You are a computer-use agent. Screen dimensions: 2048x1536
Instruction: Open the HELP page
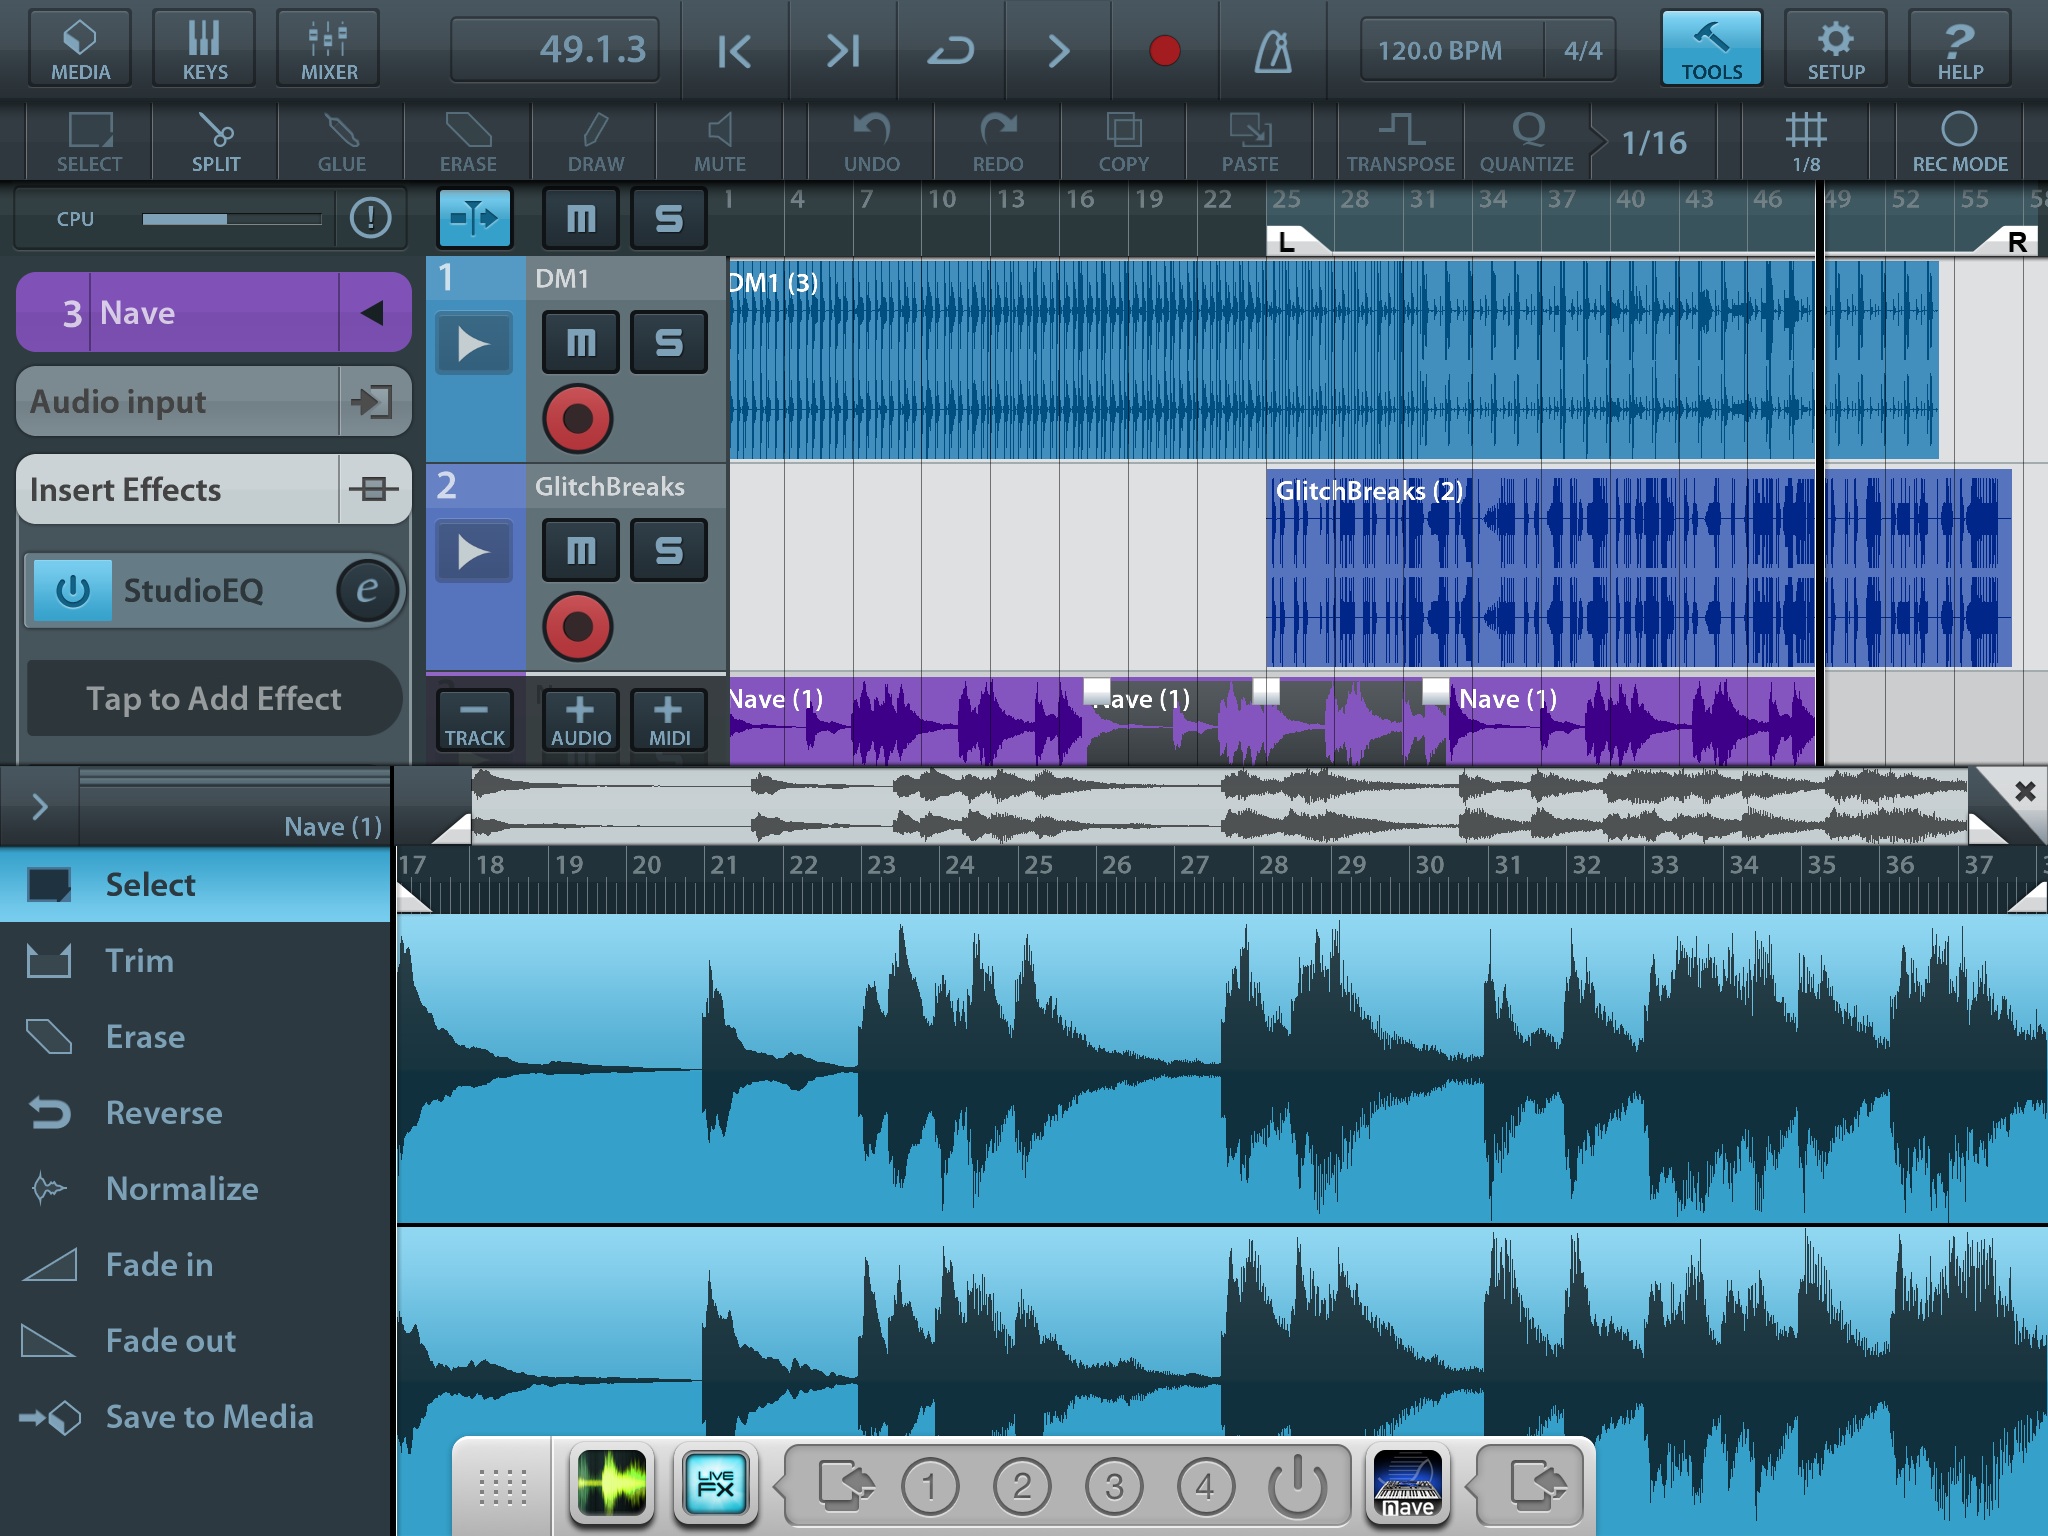coord(1960,48)
